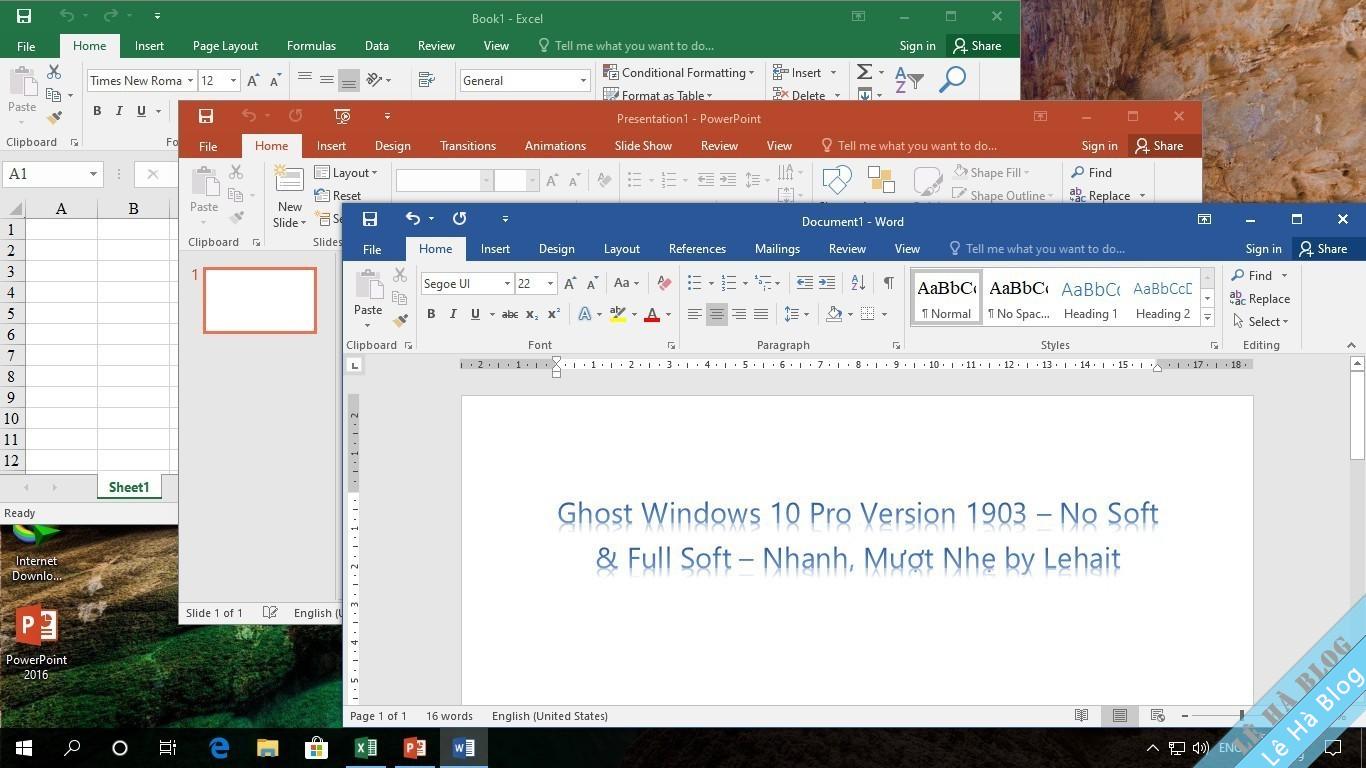Click Format Painter in Word ribbon

pos(400,321)
